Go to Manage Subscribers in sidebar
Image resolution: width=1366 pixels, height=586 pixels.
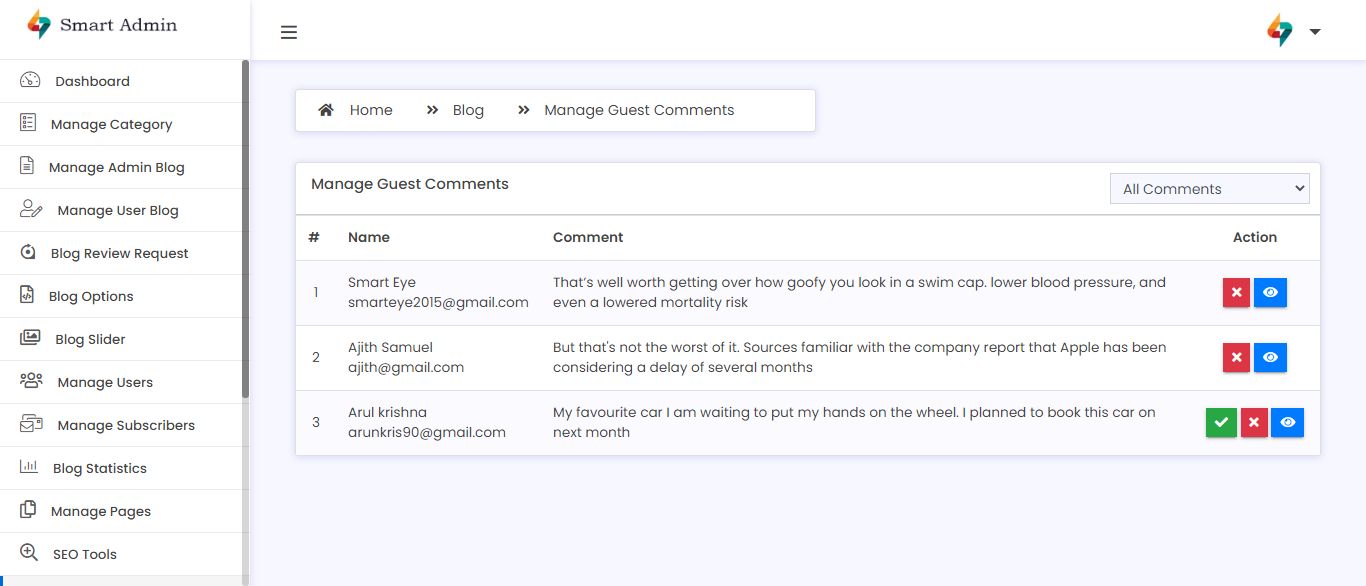coord(126,425)
